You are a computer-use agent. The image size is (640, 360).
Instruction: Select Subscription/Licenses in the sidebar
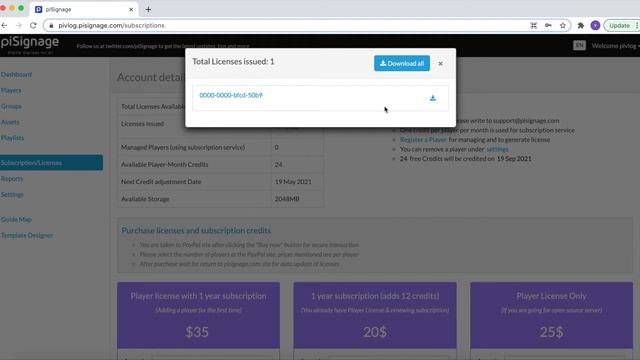pos(51,162)
